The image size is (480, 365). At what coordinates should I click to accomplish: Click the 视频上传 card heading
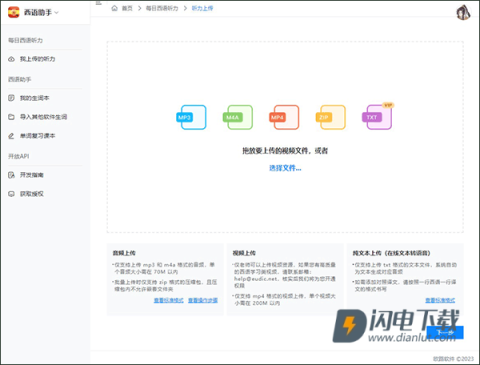click(244, 253)
